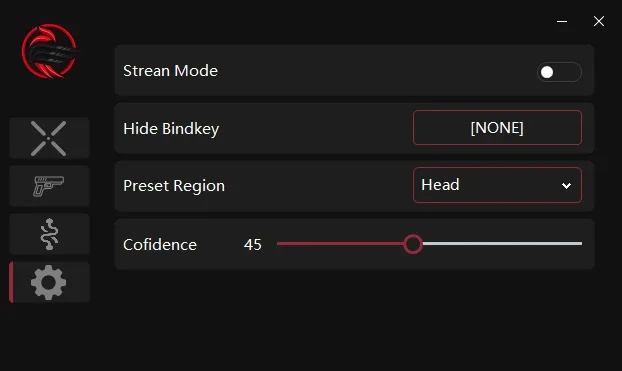Click the down chevron in Preset Region box
The width and height of the screenshot is (622, 371).
coord(566,186)
